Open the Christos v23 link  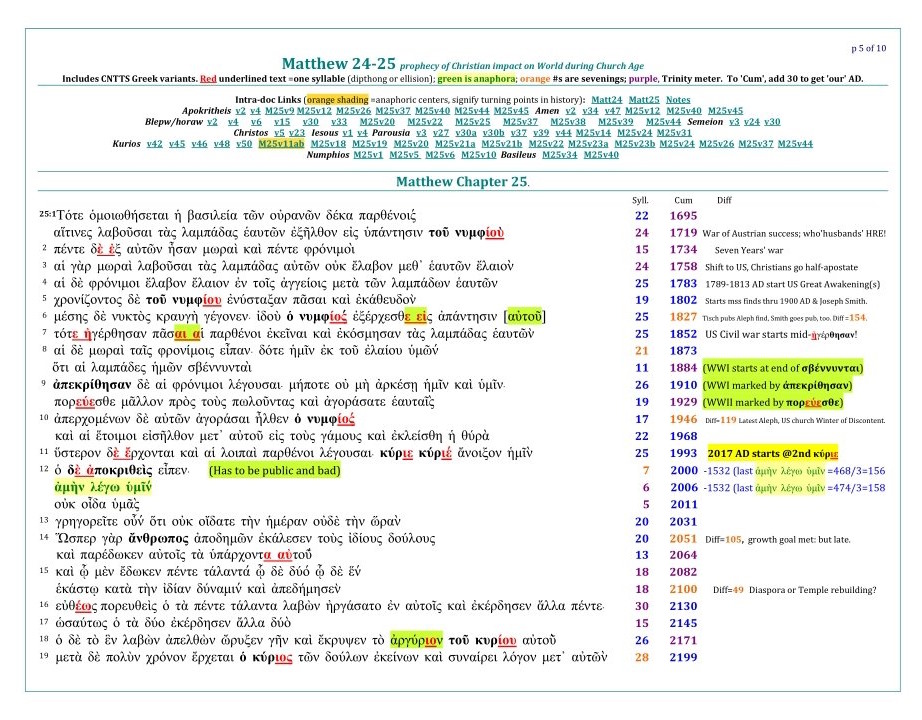[x=296, y=133]
